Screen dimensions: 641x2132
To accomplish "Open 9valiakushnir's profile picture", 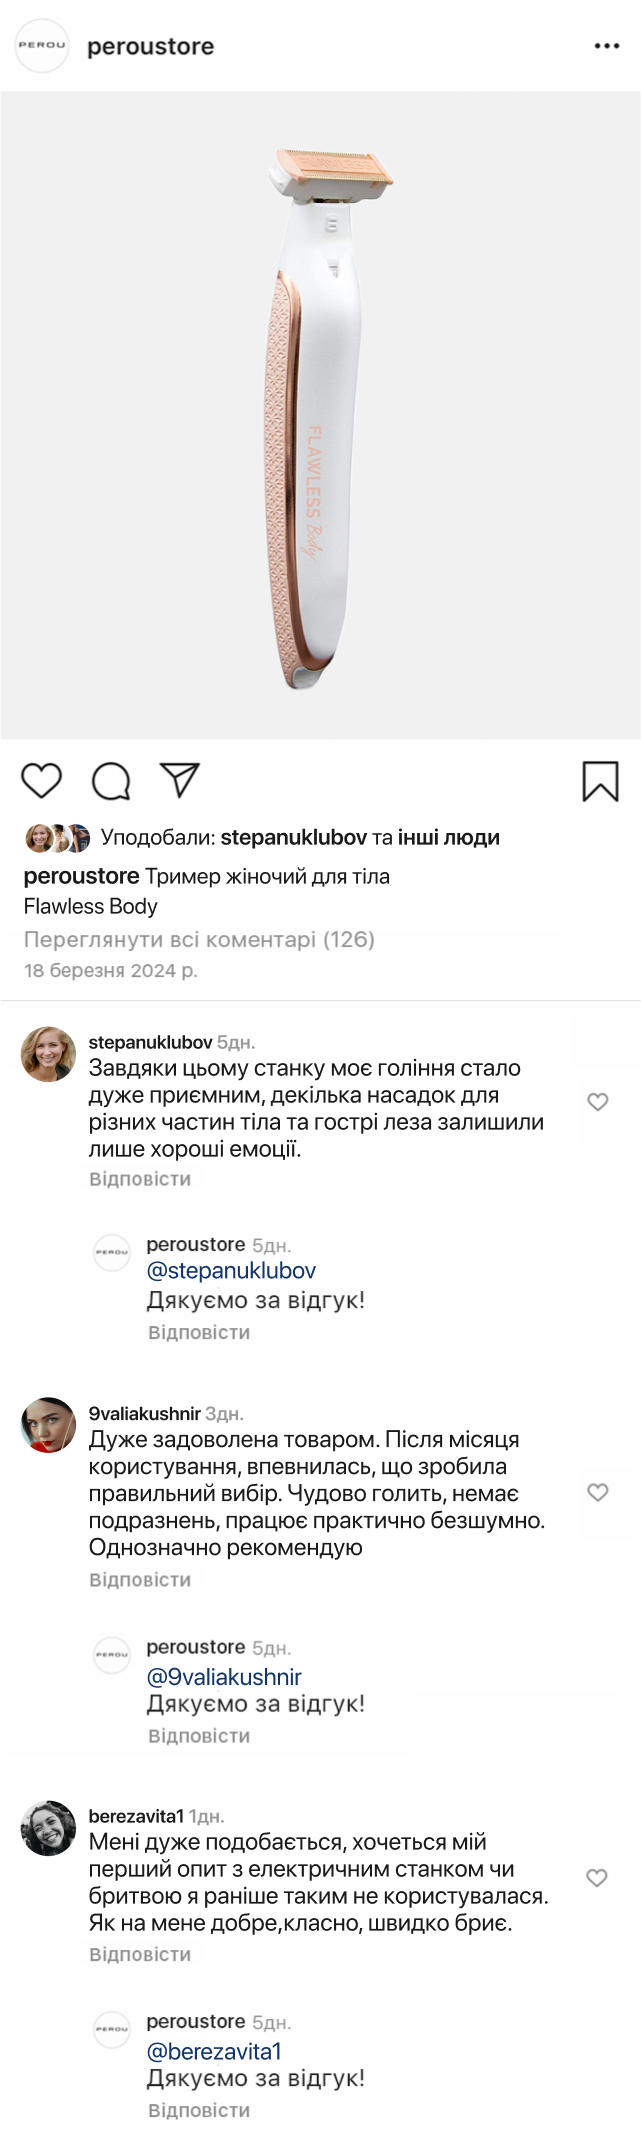I will coord(48,1425).
